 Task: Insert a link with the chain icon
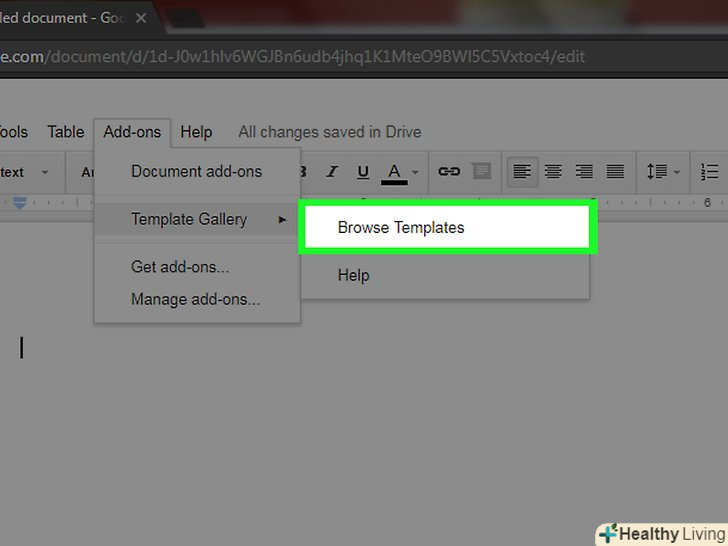449,171
